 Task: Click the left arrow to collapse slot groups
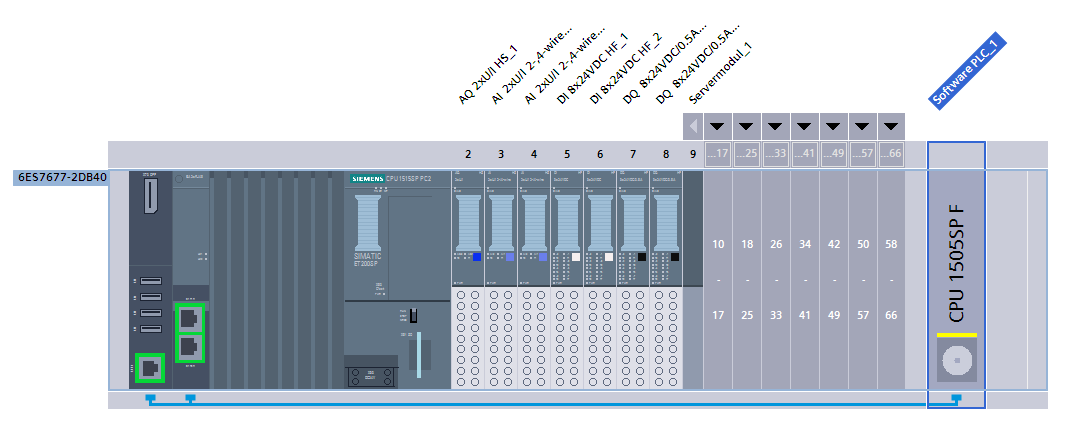point(693,128)
